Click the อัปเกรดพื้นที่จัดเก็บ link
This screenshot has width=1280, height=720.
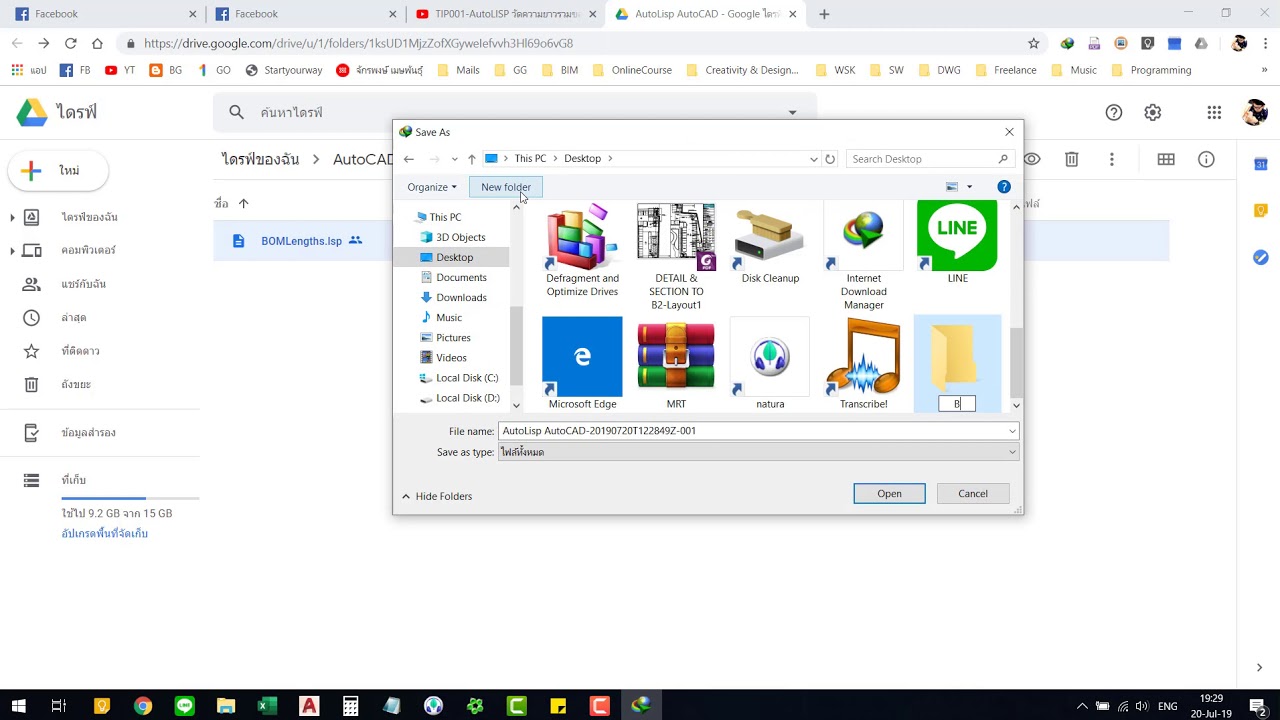105,534
